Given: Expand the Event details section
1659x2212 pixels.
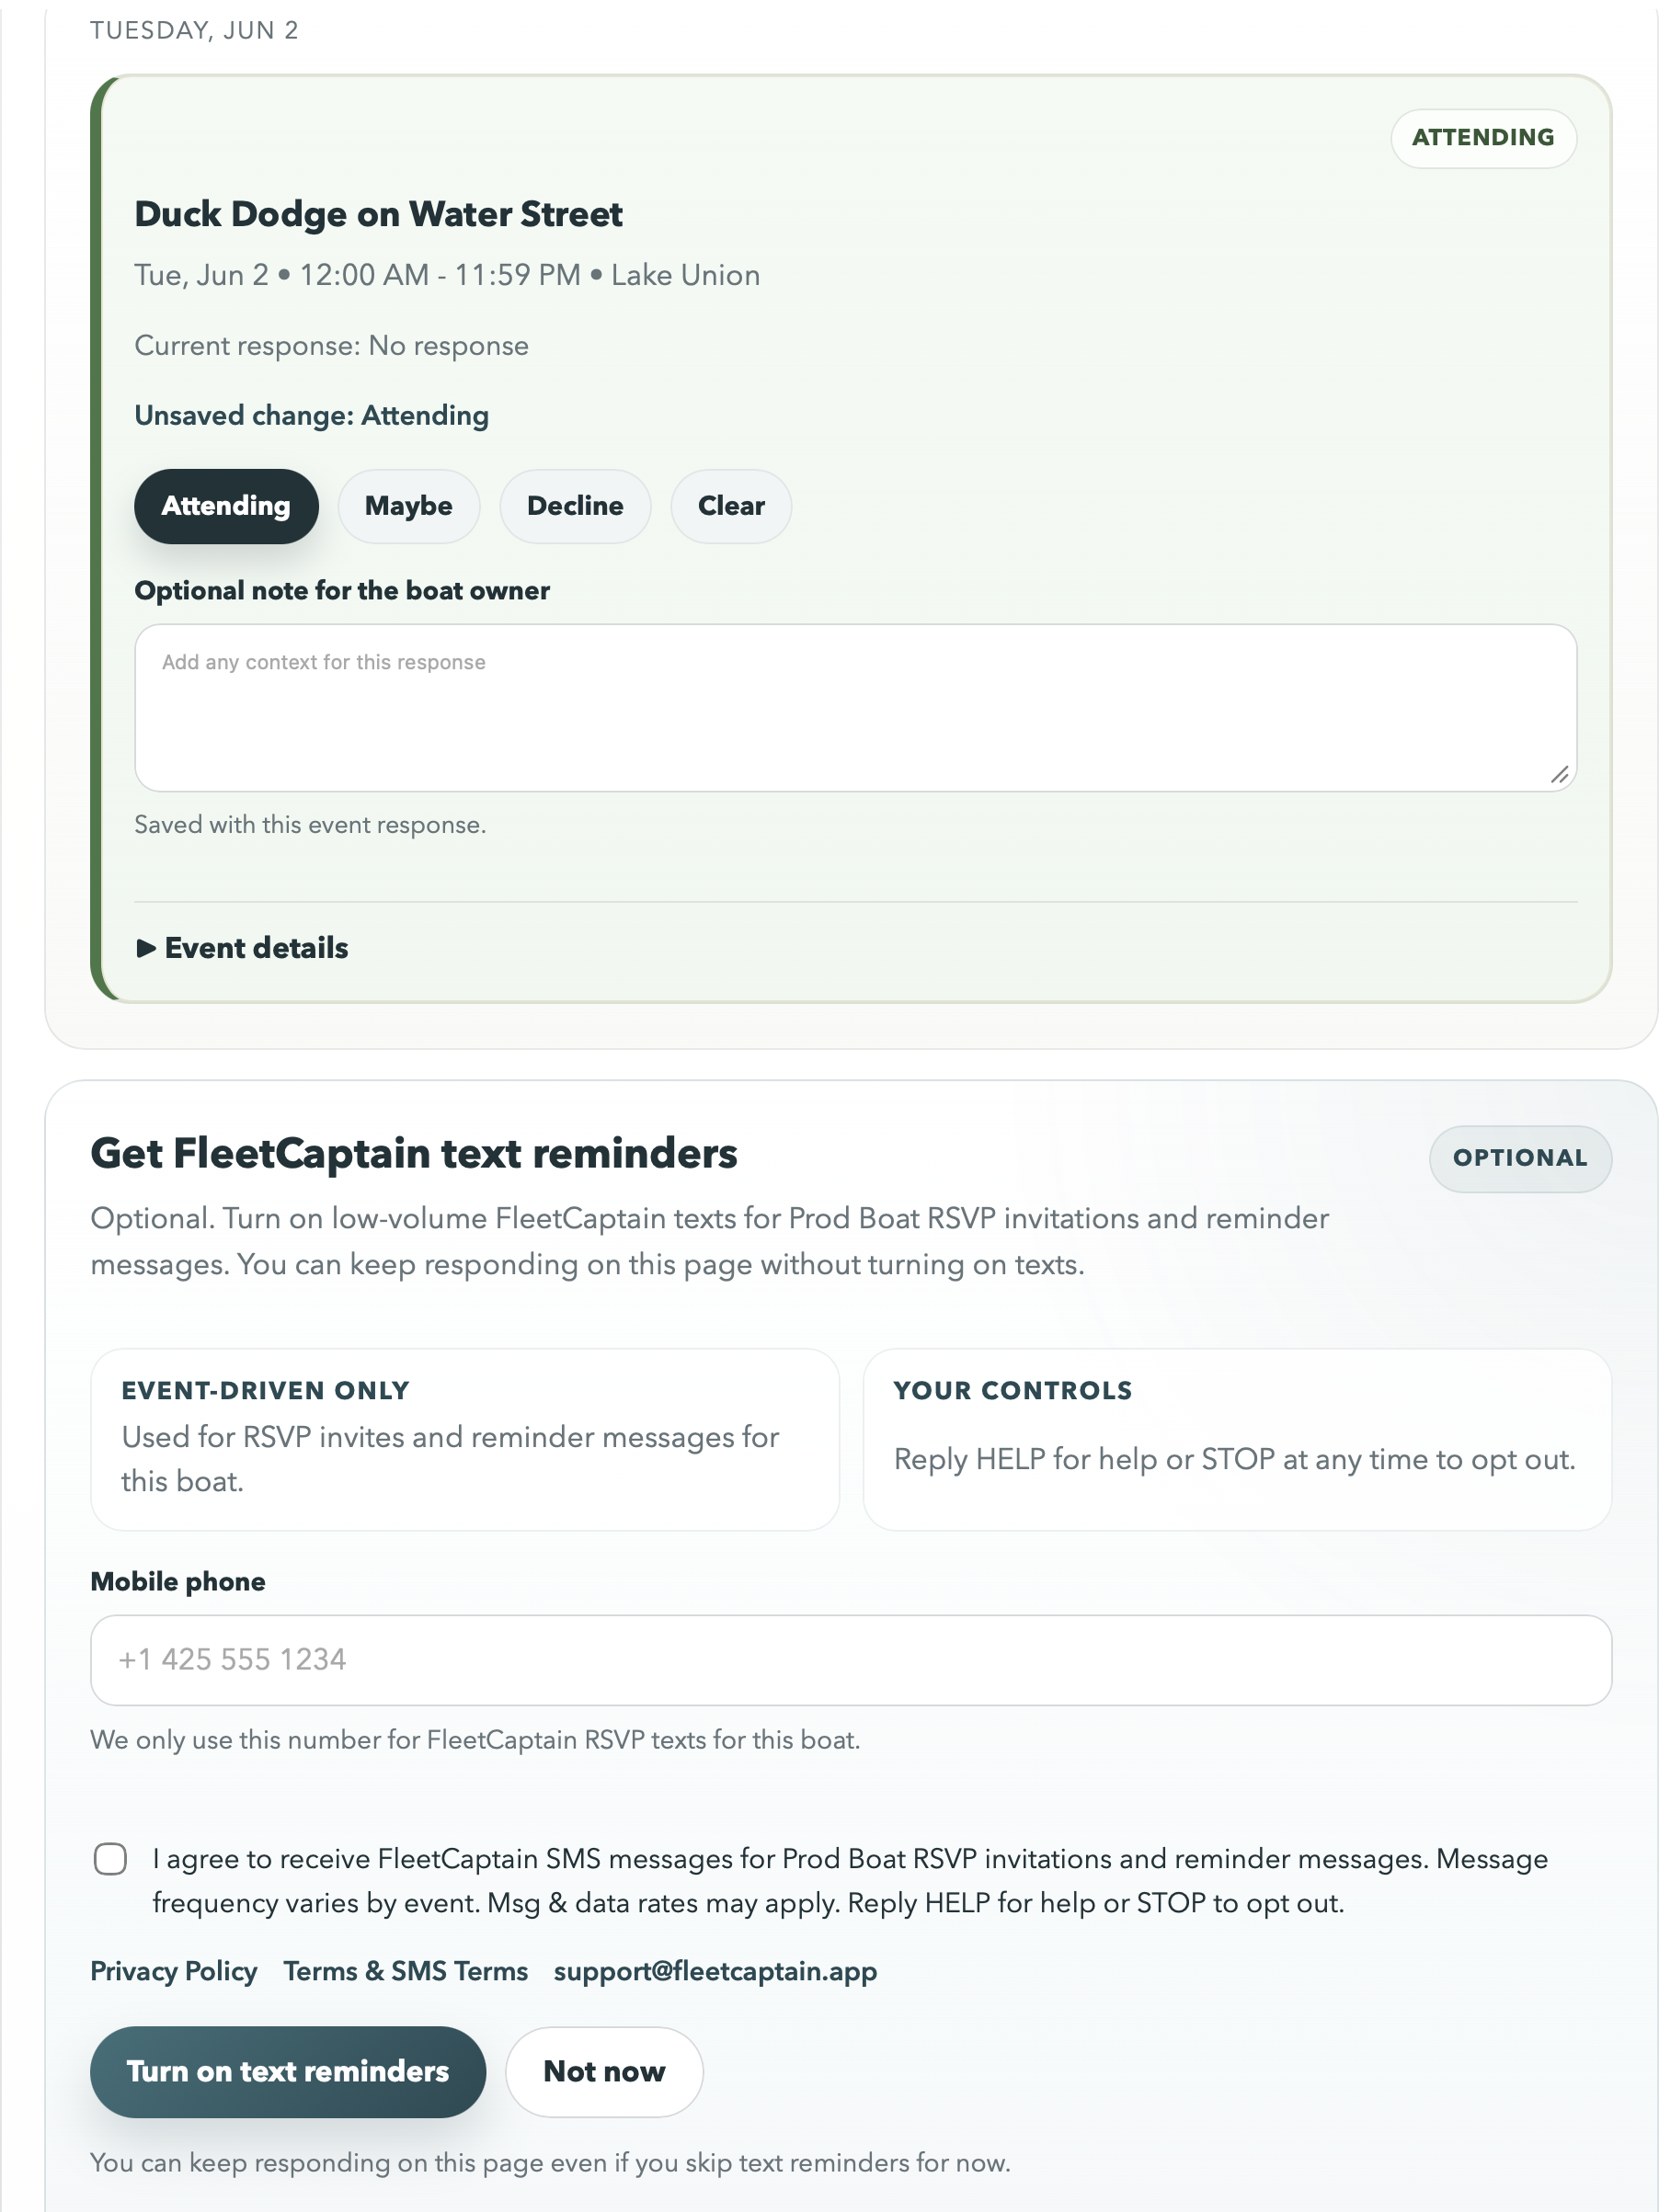Looking at the screenshot, I should tap(242, 948).
